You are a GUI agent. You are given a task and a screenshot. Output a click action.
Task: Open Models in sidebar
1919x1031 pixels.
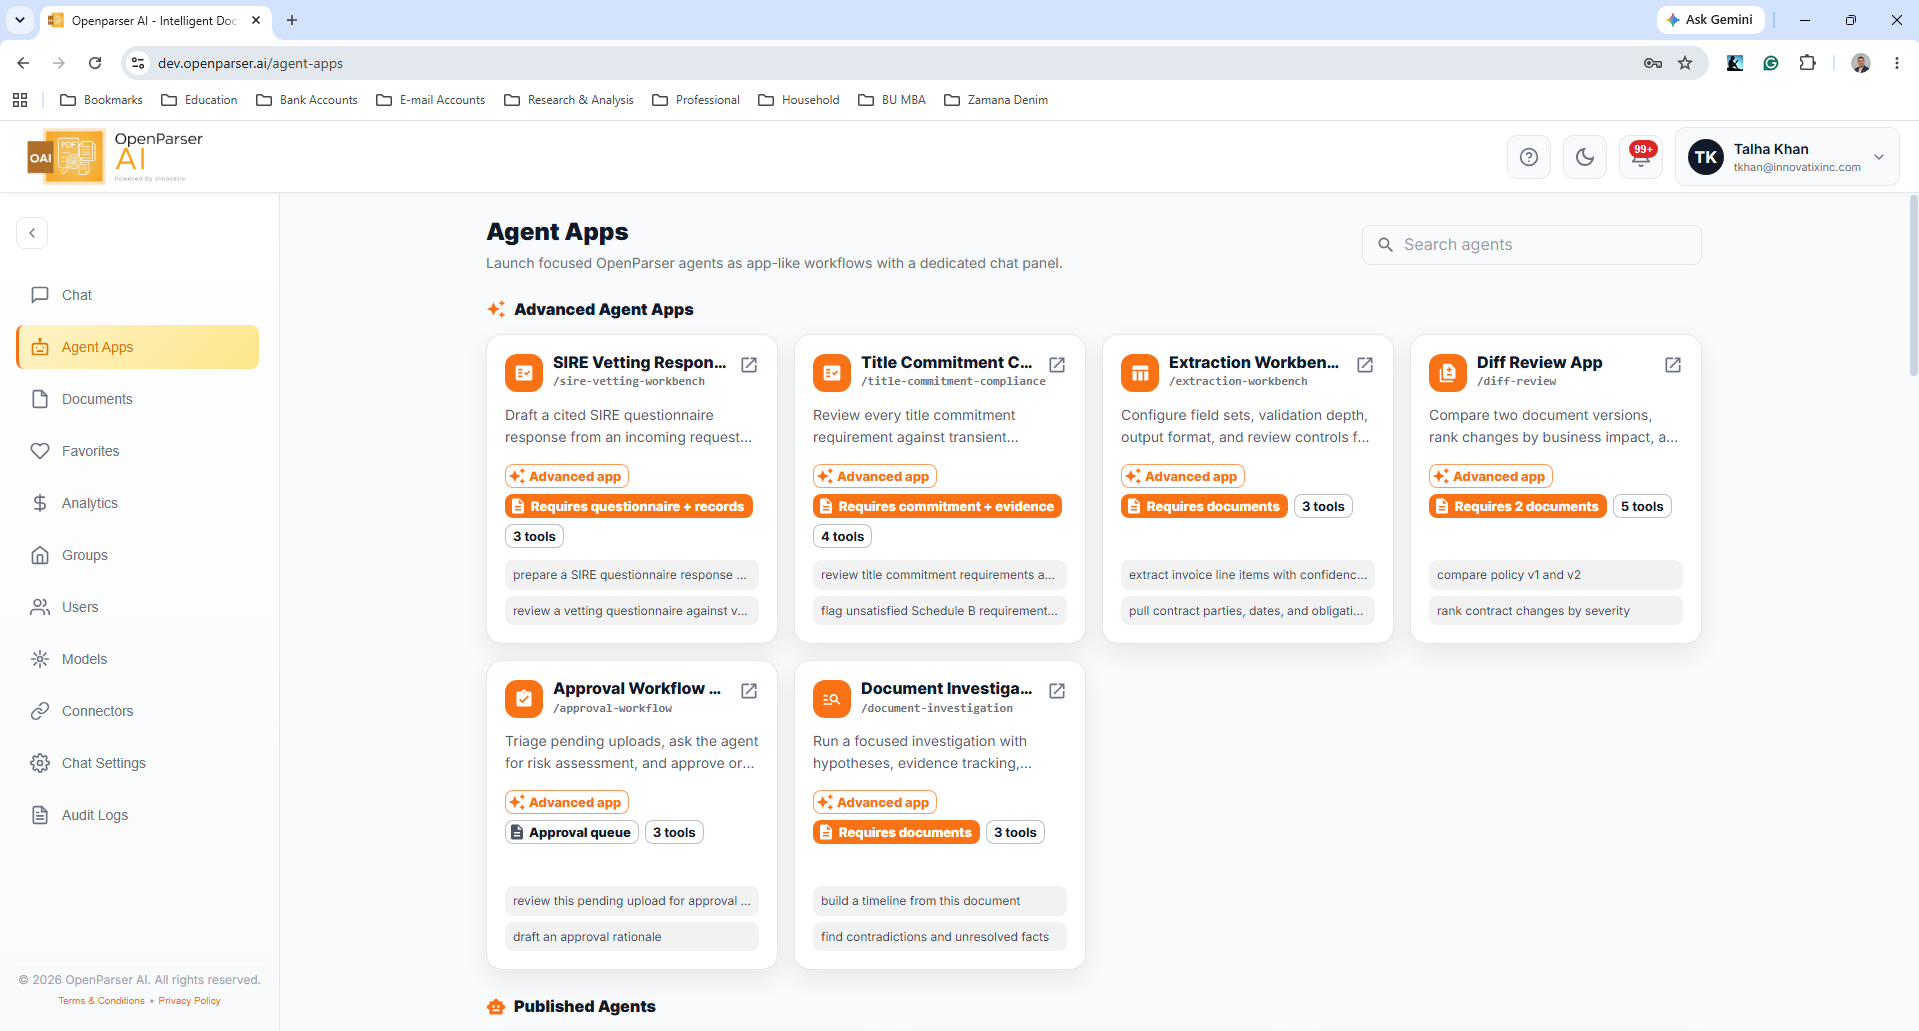[138, 659]
